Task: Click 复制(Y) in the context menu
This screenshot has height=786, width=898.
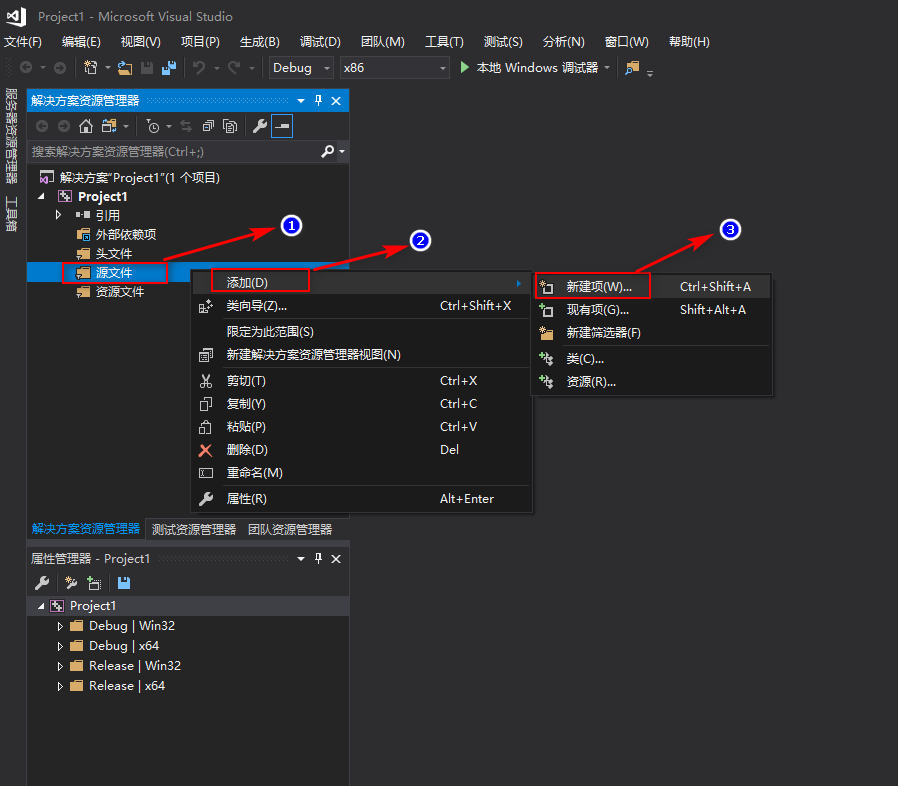Action: click(x=359, y=404)
